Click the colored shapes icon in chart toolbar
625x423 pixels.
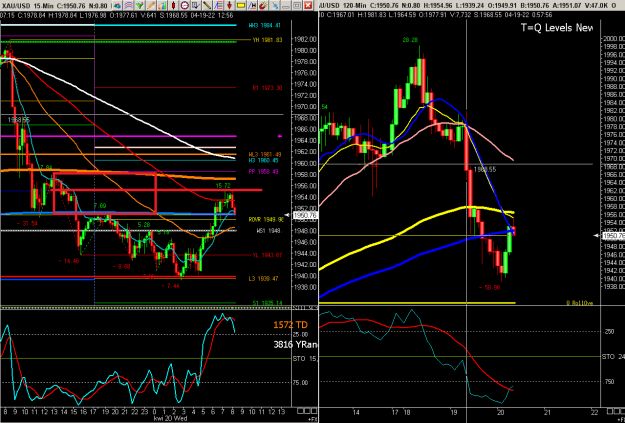pos(117,6)
